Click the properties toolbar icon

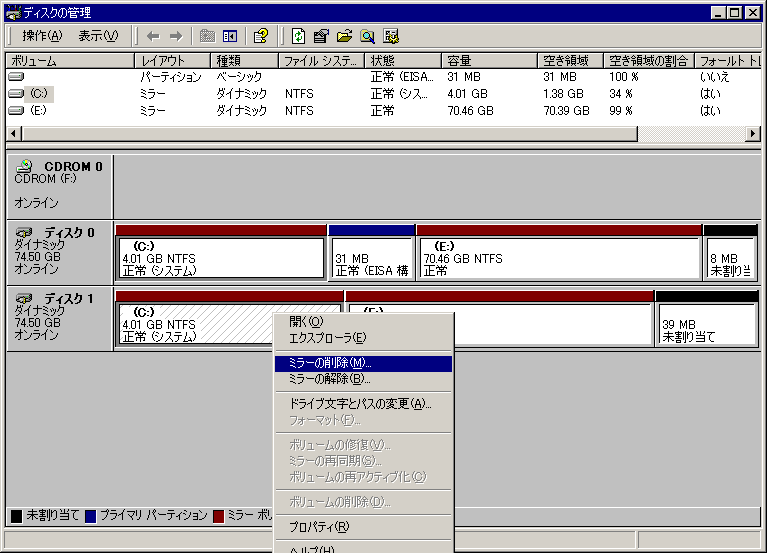pyautogui.click(x=321, y=36)
